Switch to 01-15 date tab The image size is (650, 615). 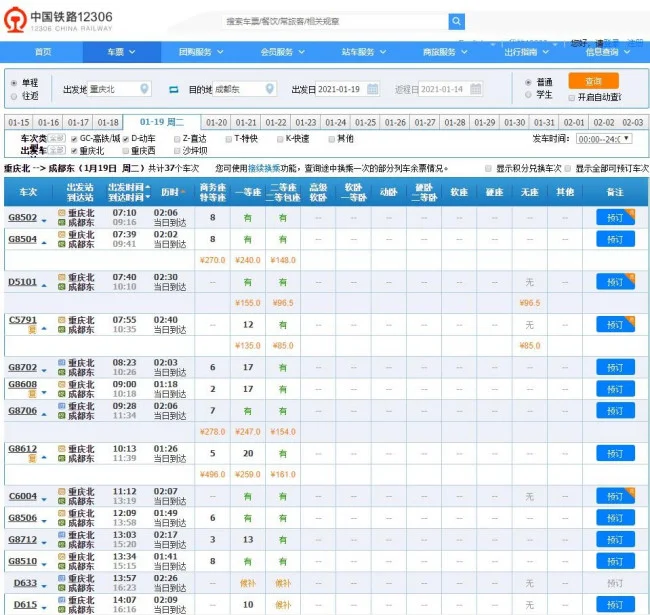[x=19, y=123]
